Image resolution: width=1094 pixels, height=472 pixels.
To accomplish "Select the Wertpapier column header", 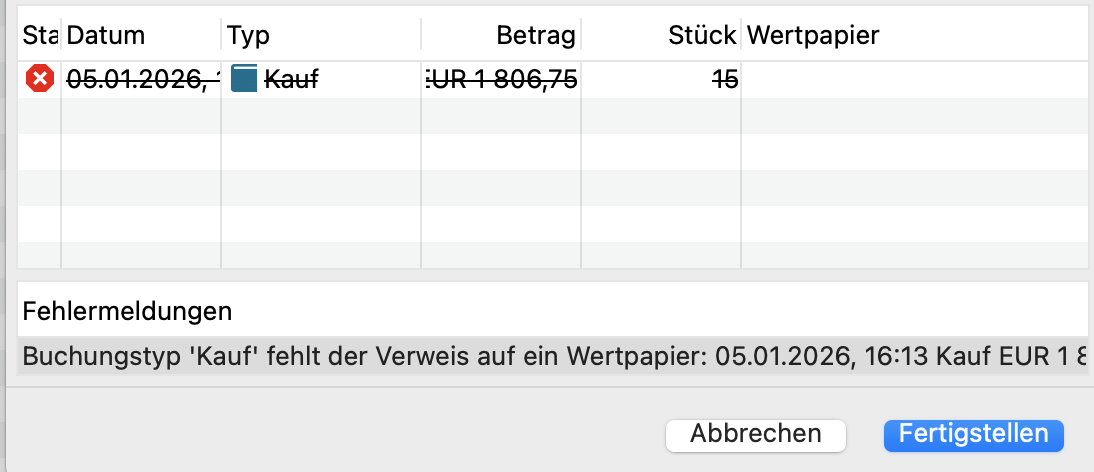I will (813, 36).
